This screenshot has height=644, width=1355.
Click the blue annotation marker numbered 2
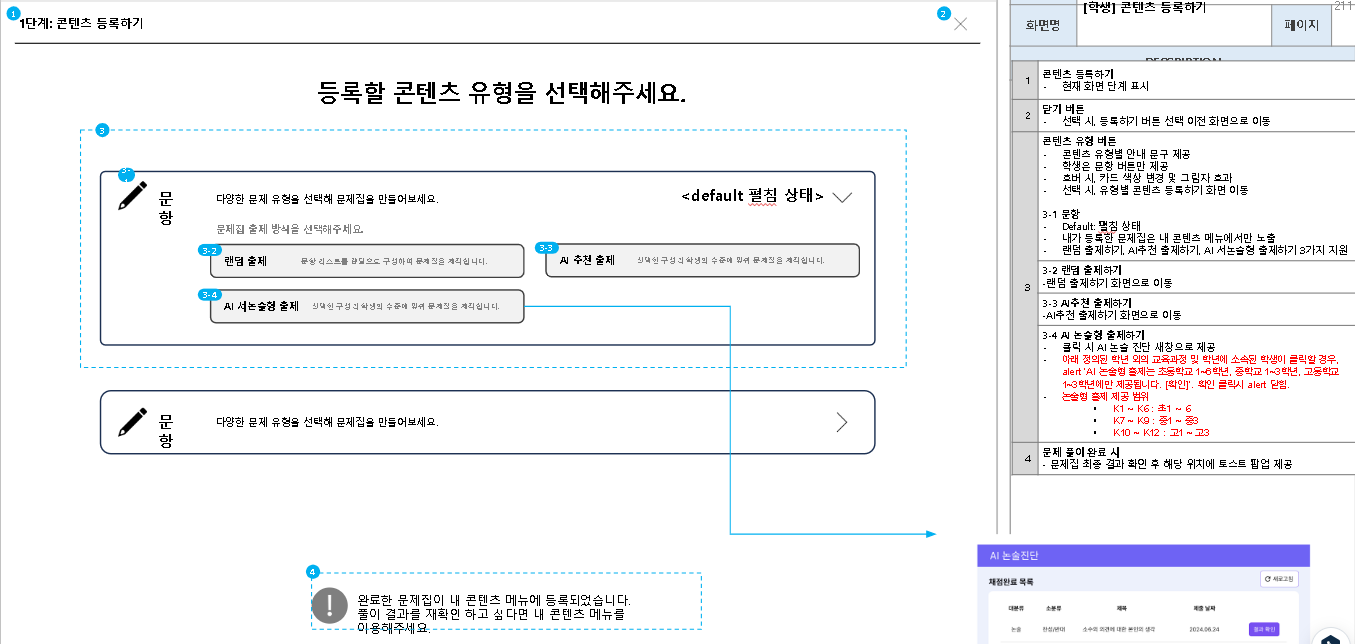943,14
